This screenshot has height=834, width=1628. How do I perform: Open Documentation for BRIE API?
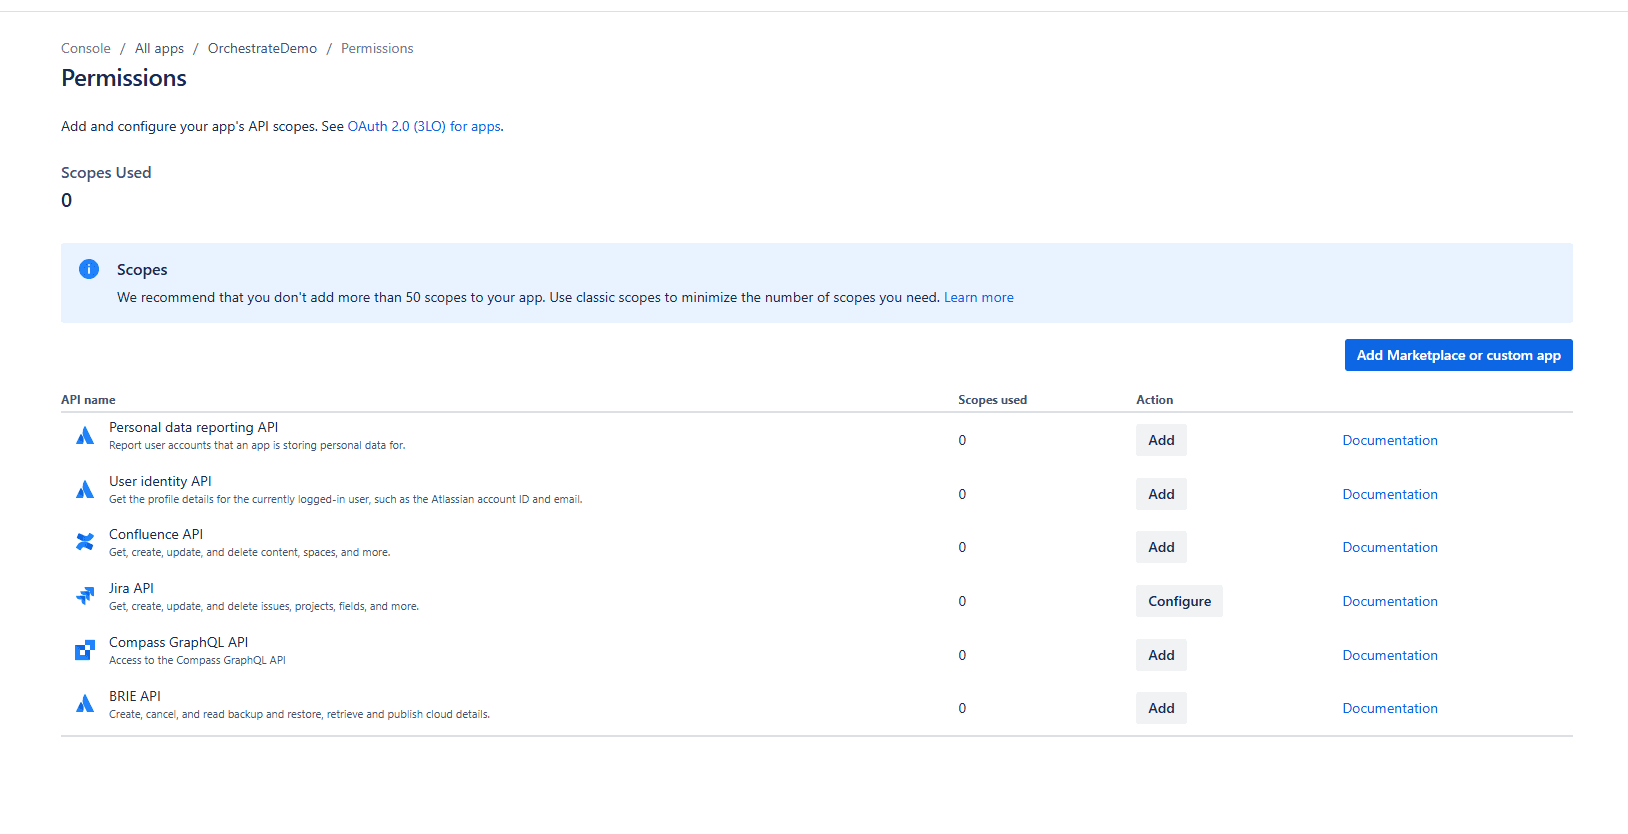[x=1390, y=708]
